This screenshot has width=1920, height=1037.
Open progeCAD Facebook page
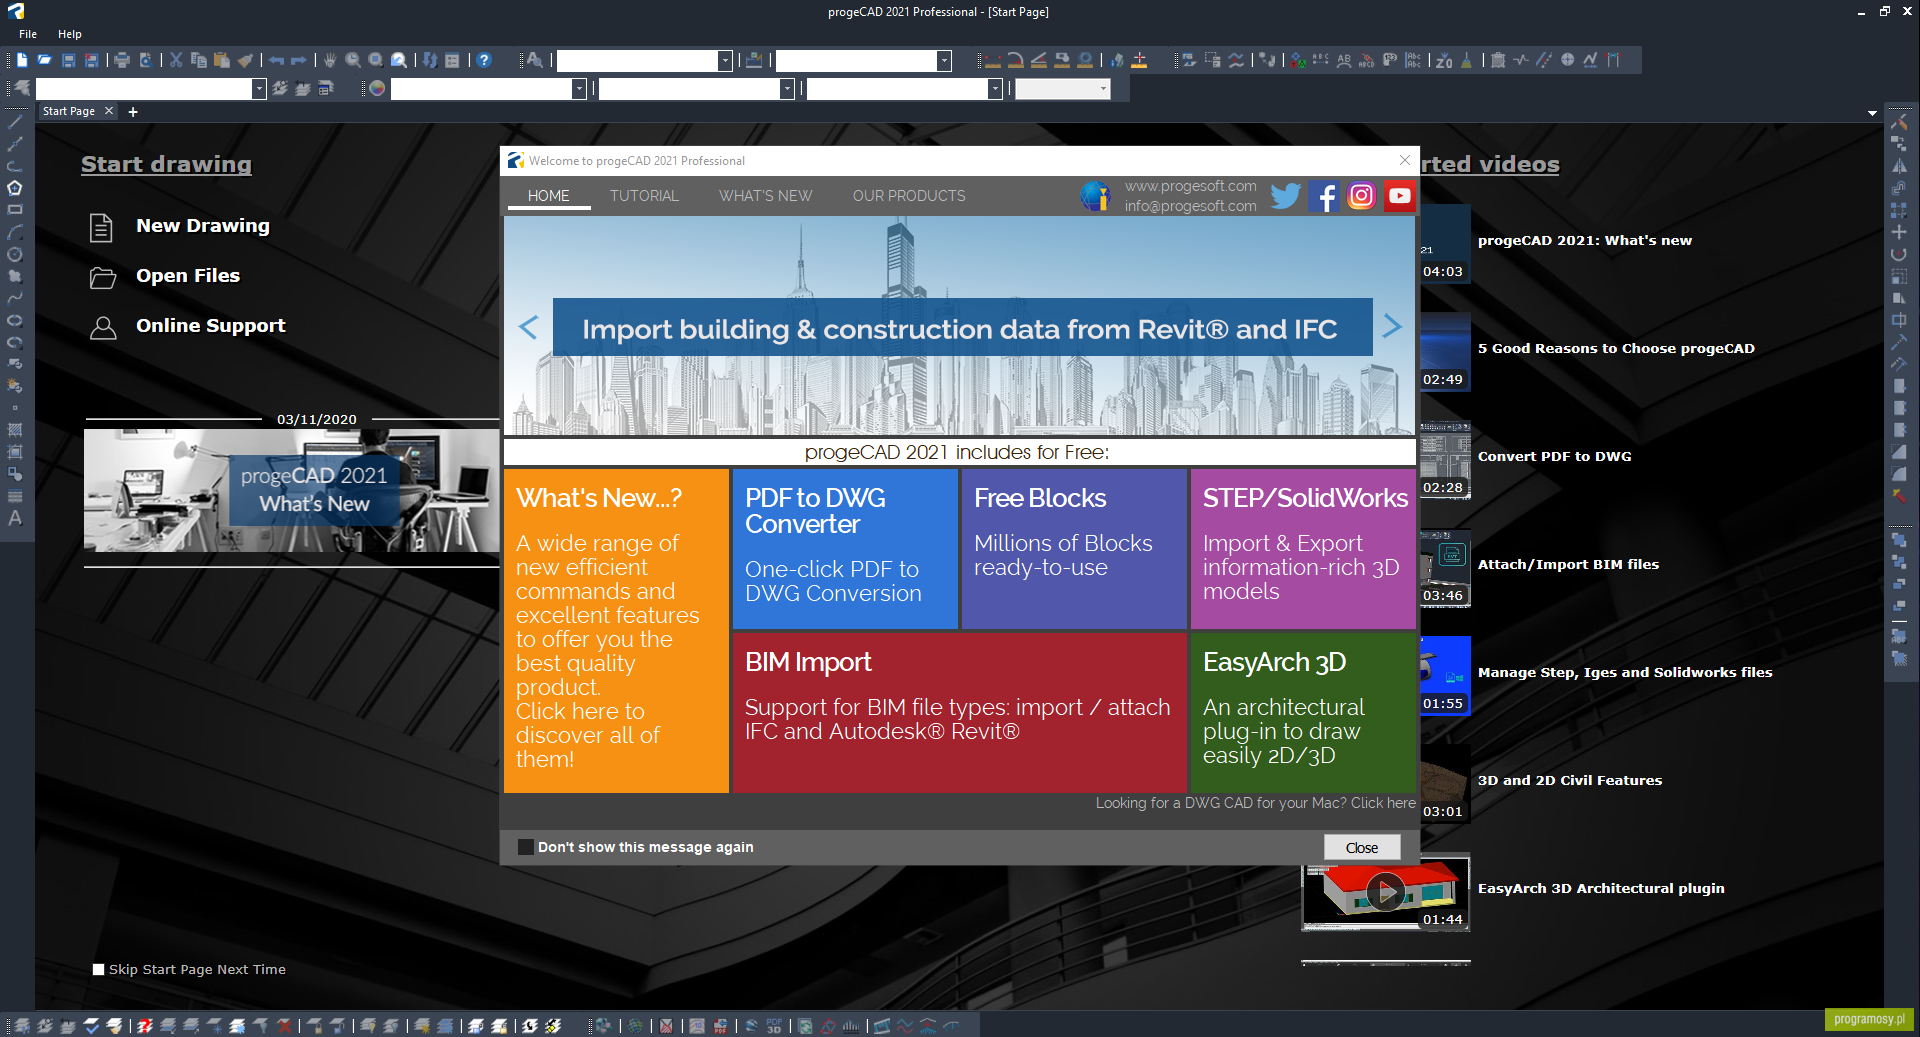tap(1323, 196)
